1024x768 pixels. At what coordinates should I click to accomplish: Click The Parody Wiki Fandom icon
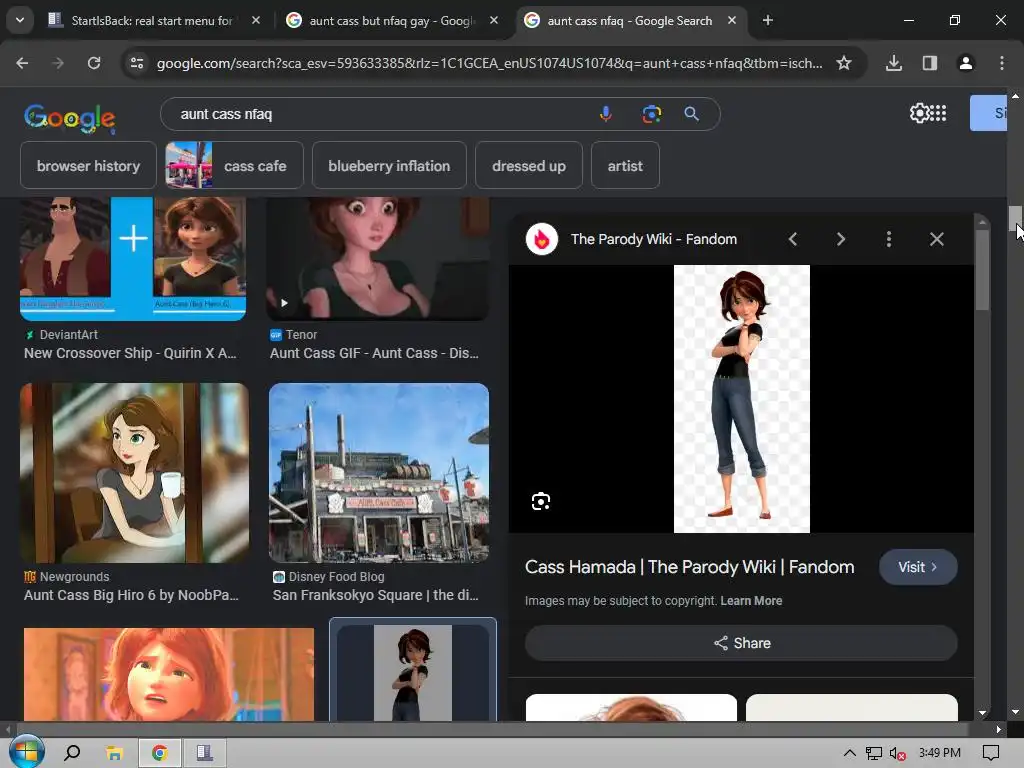pyautogui.click(x=542, y=239)
